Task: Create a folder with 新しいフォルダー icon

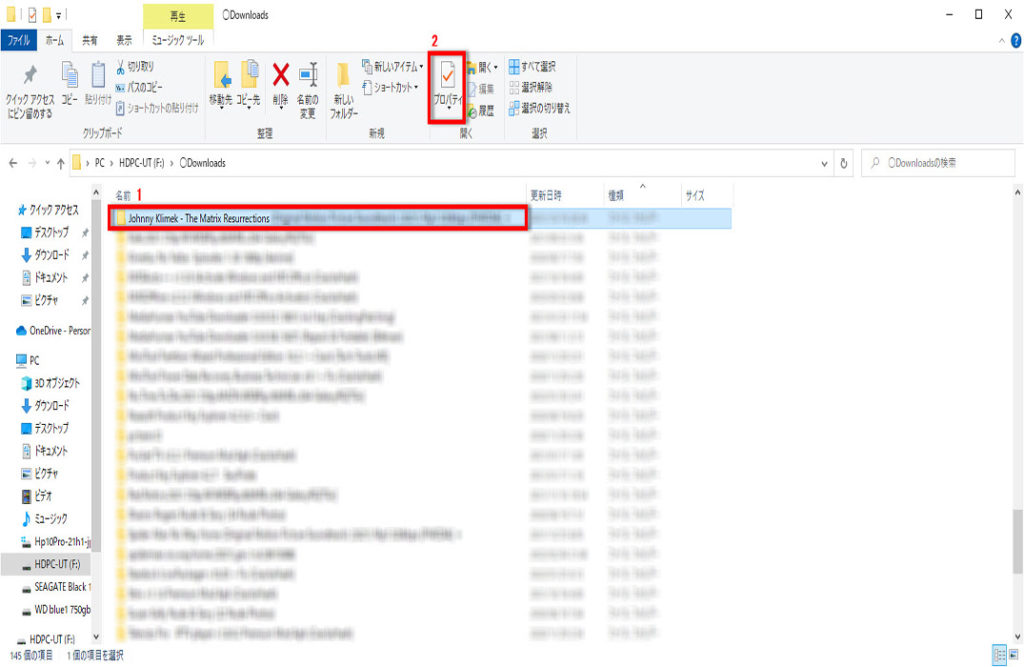Action: point(343,80)
